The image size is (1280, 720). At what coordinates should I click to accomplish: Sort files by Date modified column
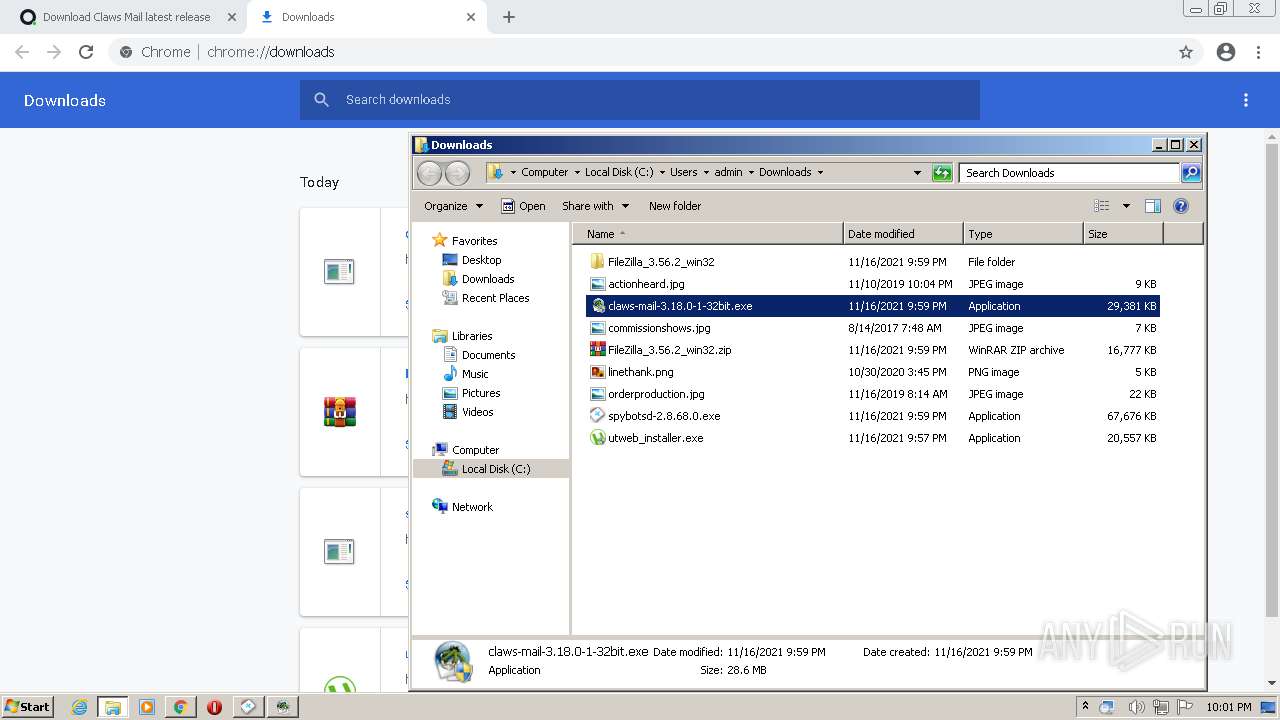click(903, 234)
